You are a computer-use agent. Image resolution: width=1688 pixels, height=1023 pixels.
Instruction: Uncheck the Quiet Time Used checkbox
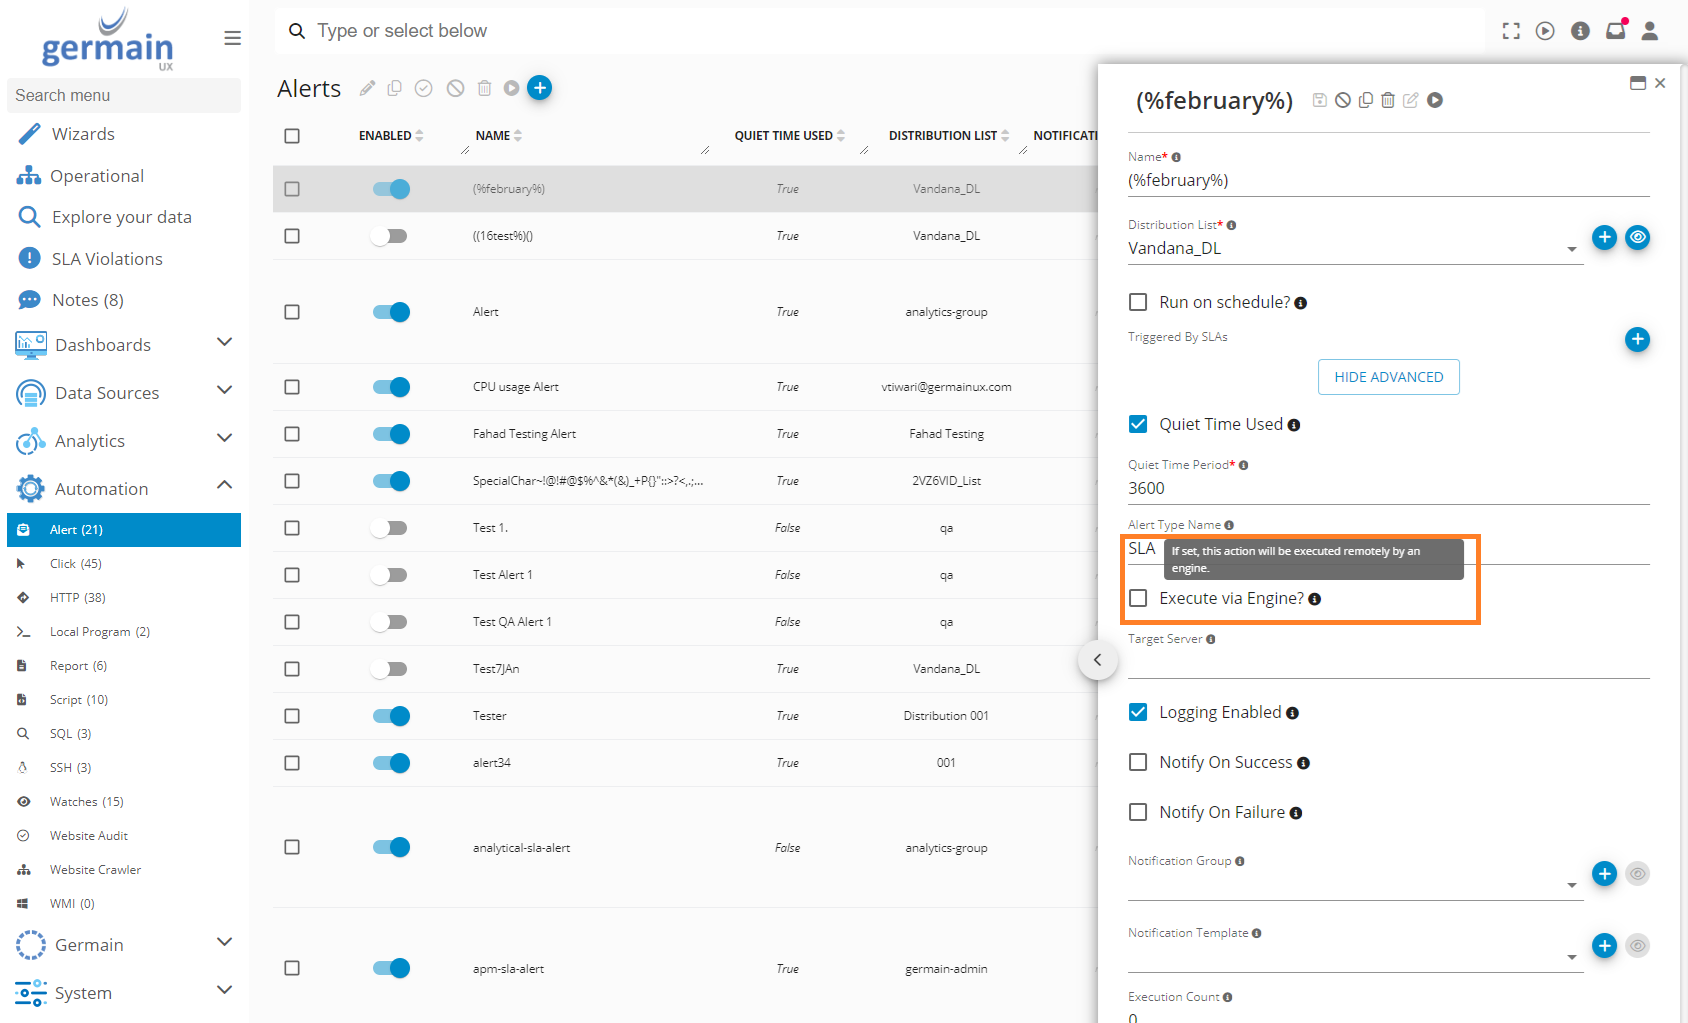point(1138,424)
